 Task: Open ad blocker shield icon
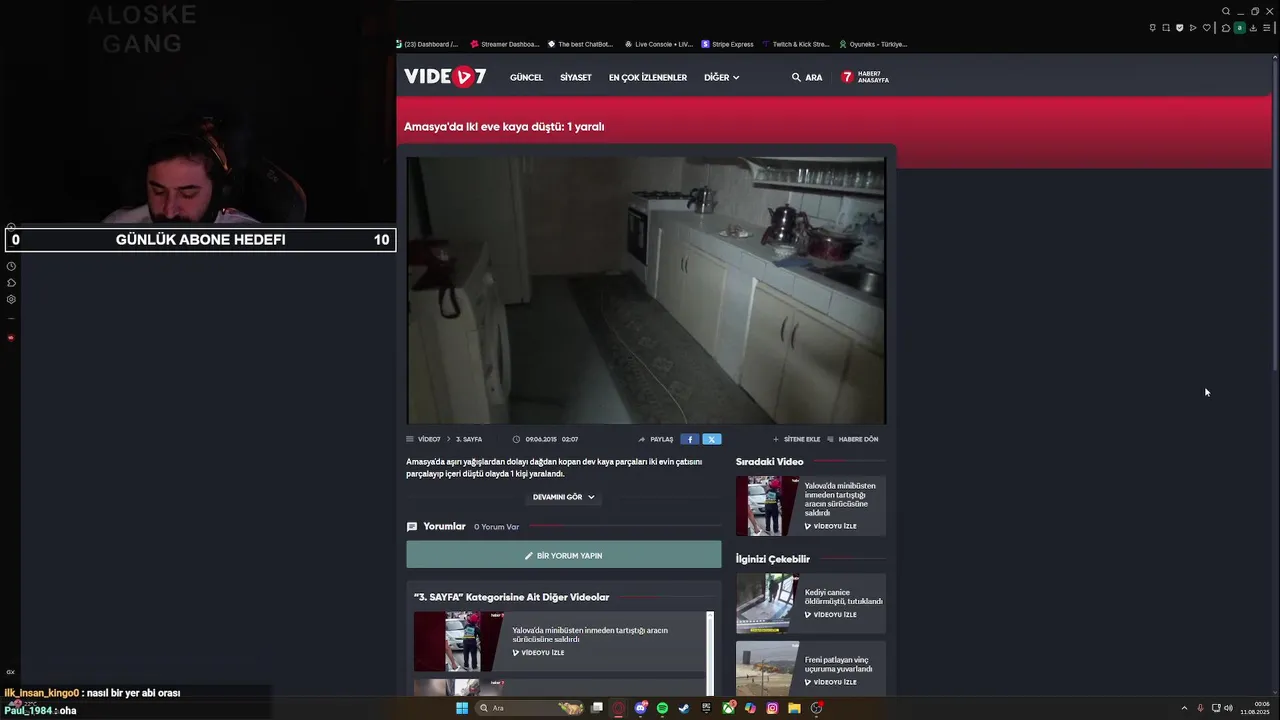1180,28
